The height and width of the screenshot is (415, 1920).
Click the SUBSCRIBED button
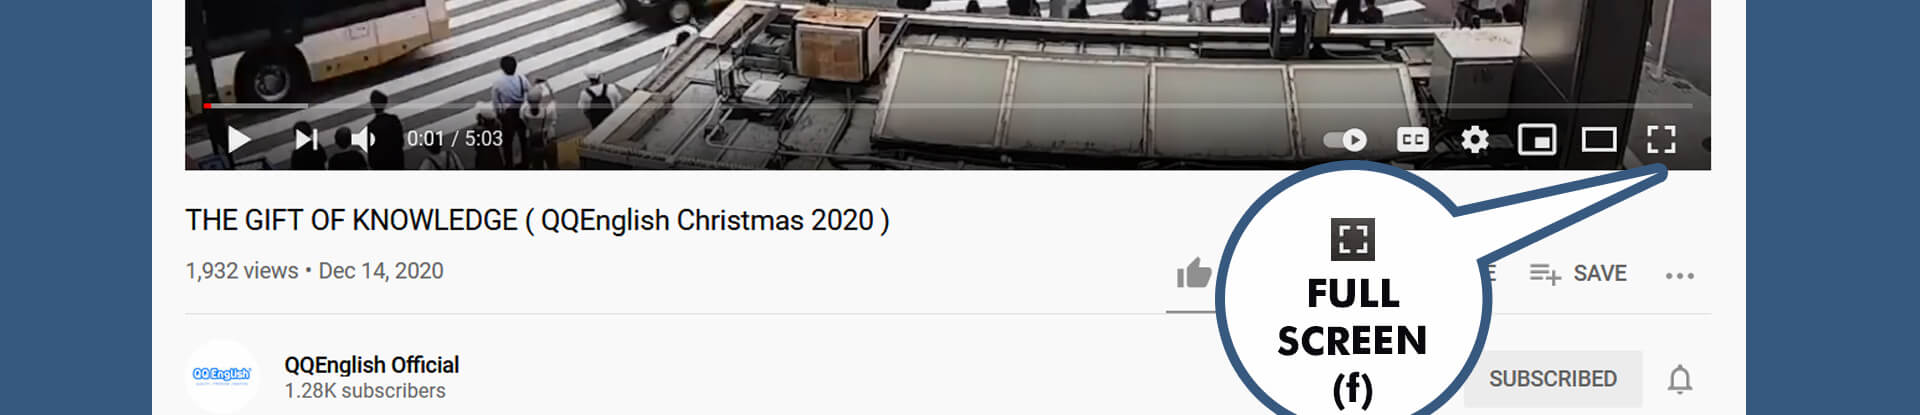1553,379
